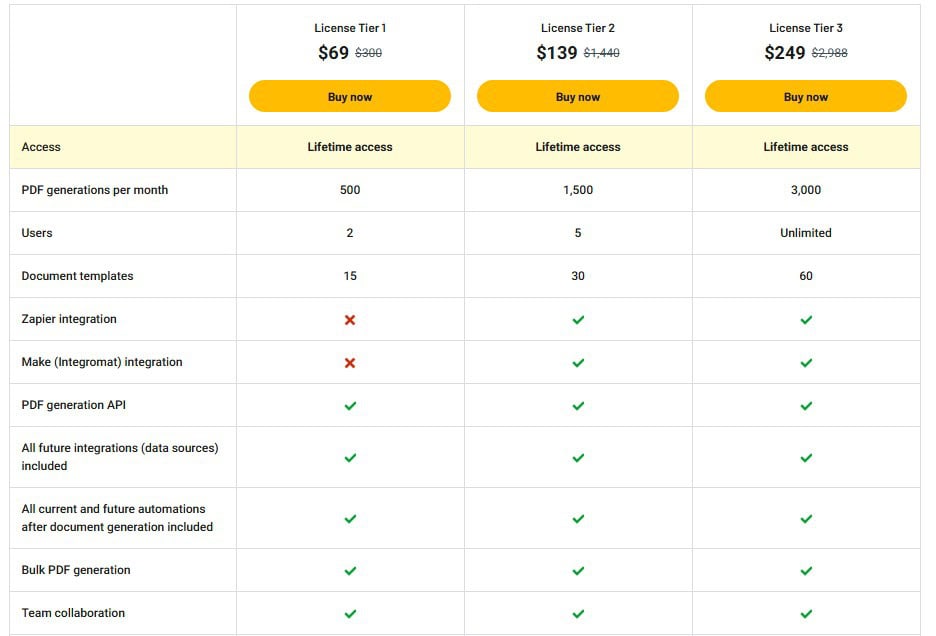Image resolution: width=936 pixels, height=636 pixels.
Task: Click the Tier 2 checkmark for Make integration
Action: [x=577, y=362]
